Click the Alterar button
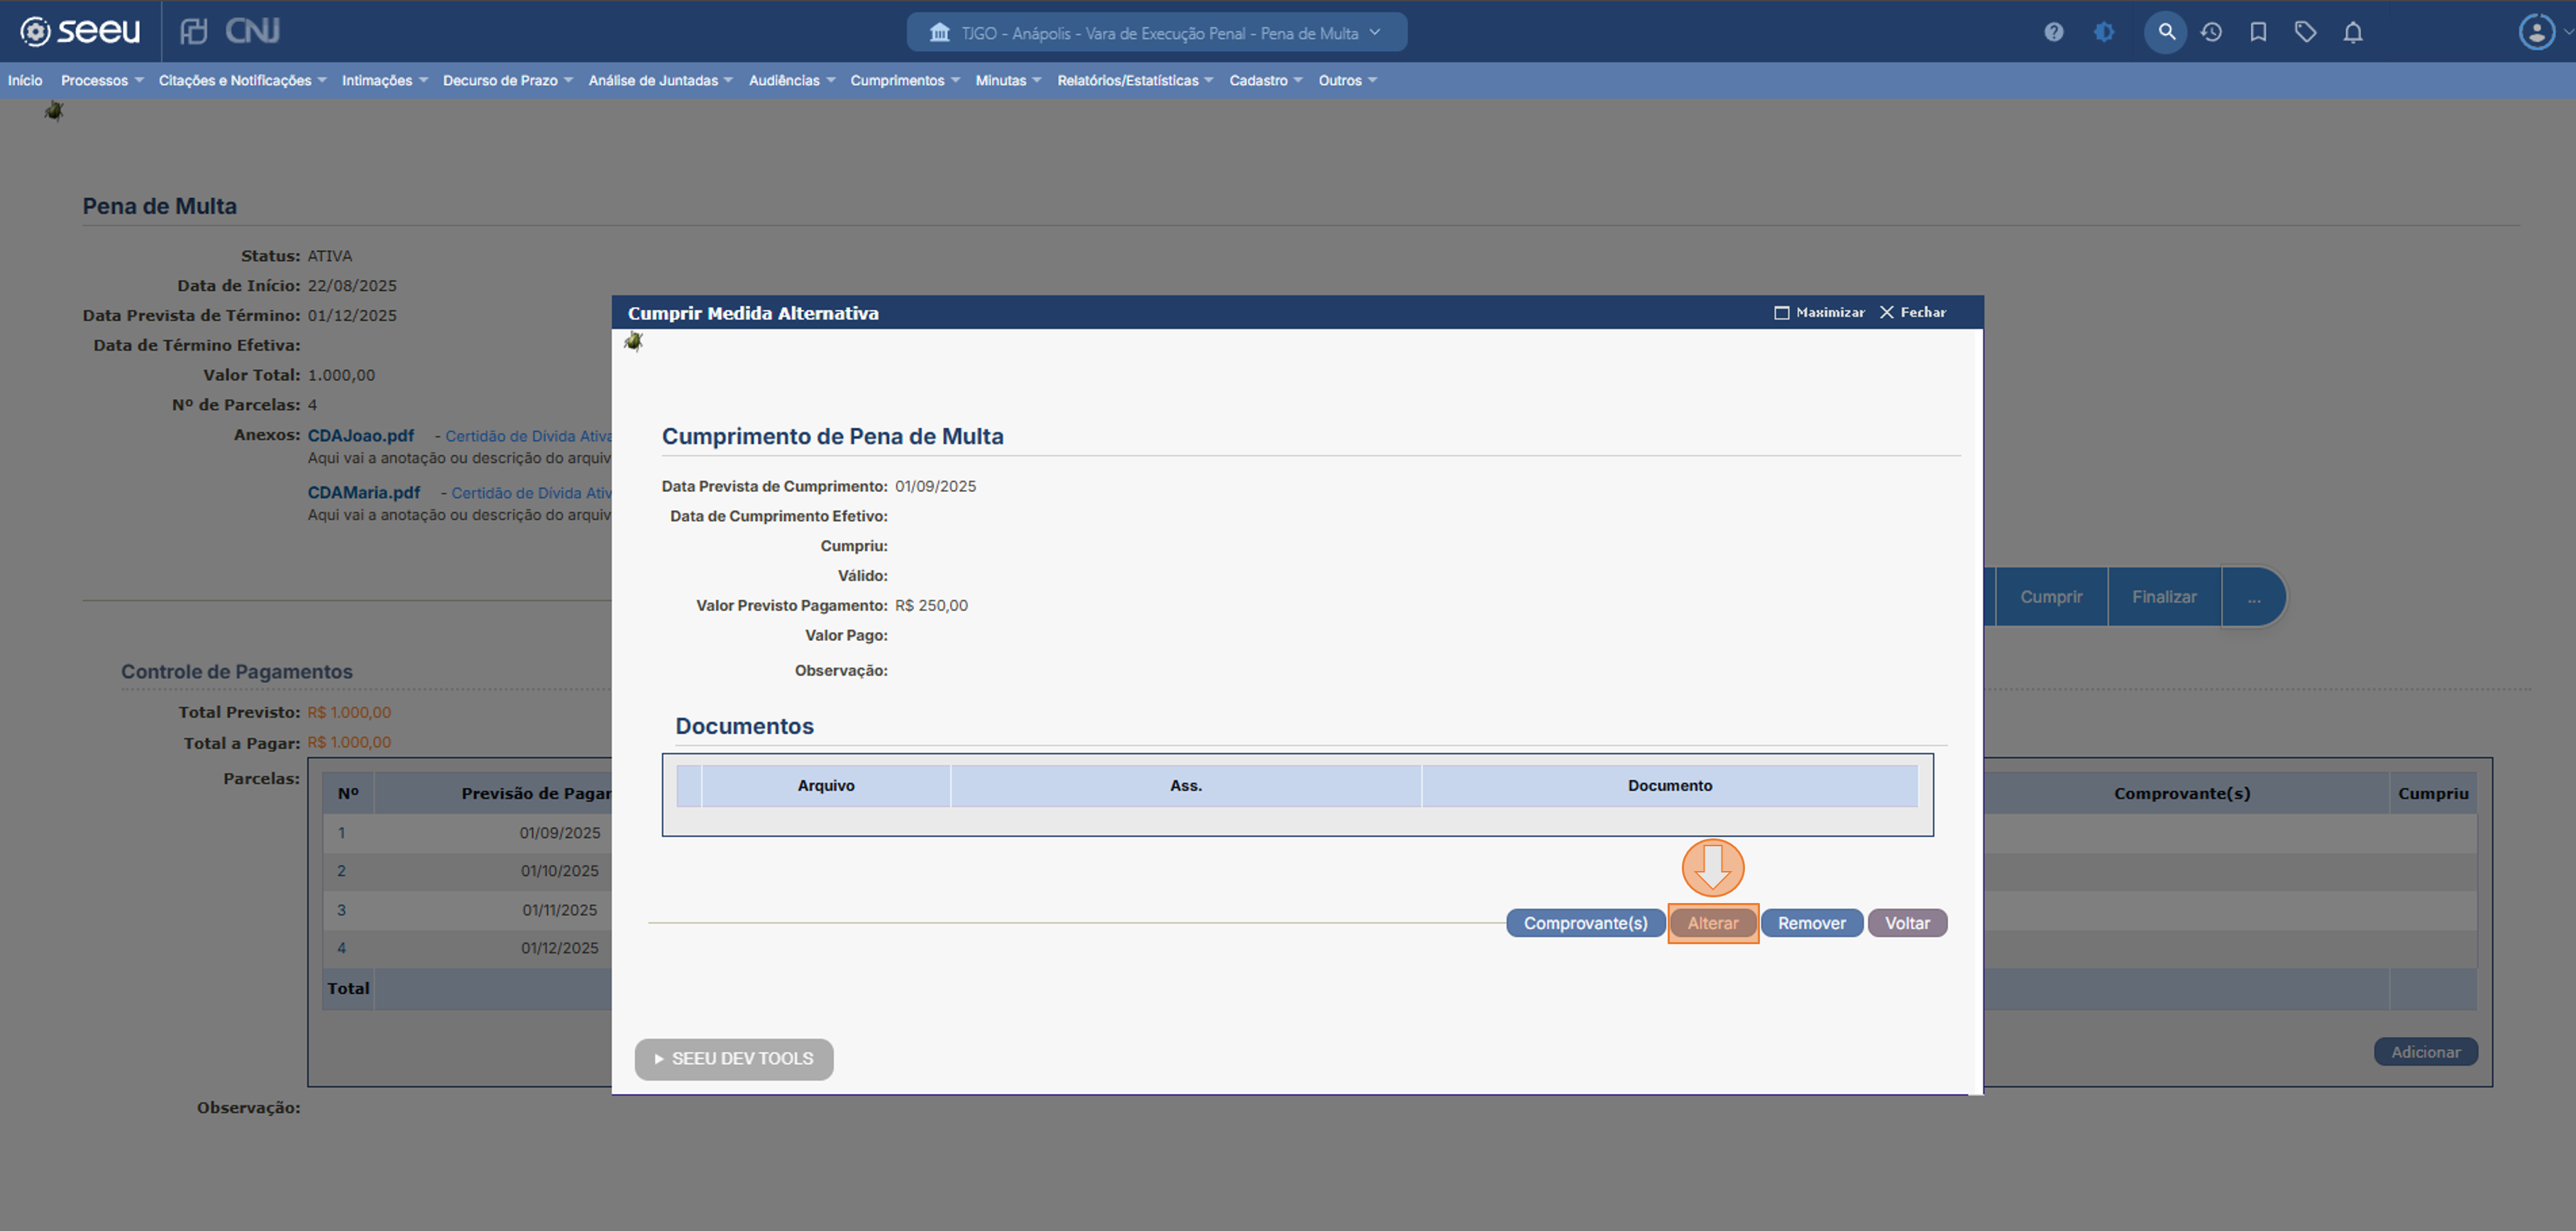This screenshot has height=1231, width=2576. tap(1712, 923)
